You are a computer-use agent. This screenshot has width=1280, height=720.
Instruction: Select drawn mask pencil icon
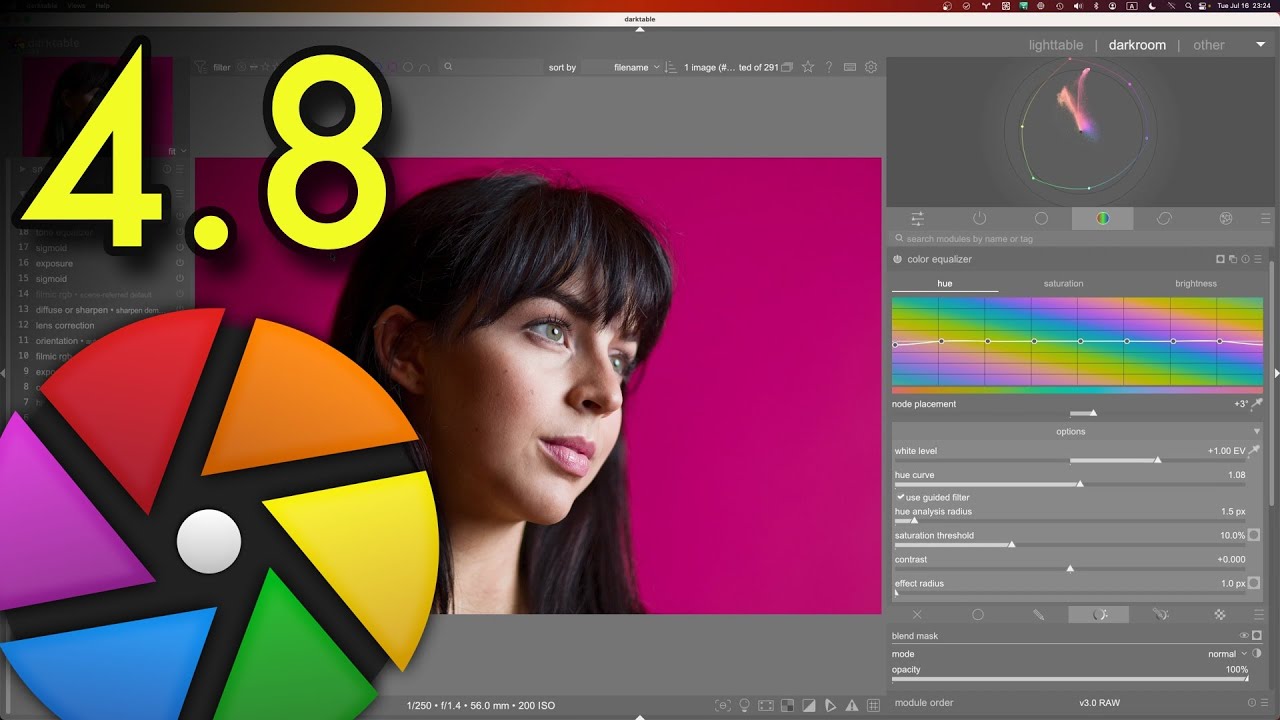1039,615
